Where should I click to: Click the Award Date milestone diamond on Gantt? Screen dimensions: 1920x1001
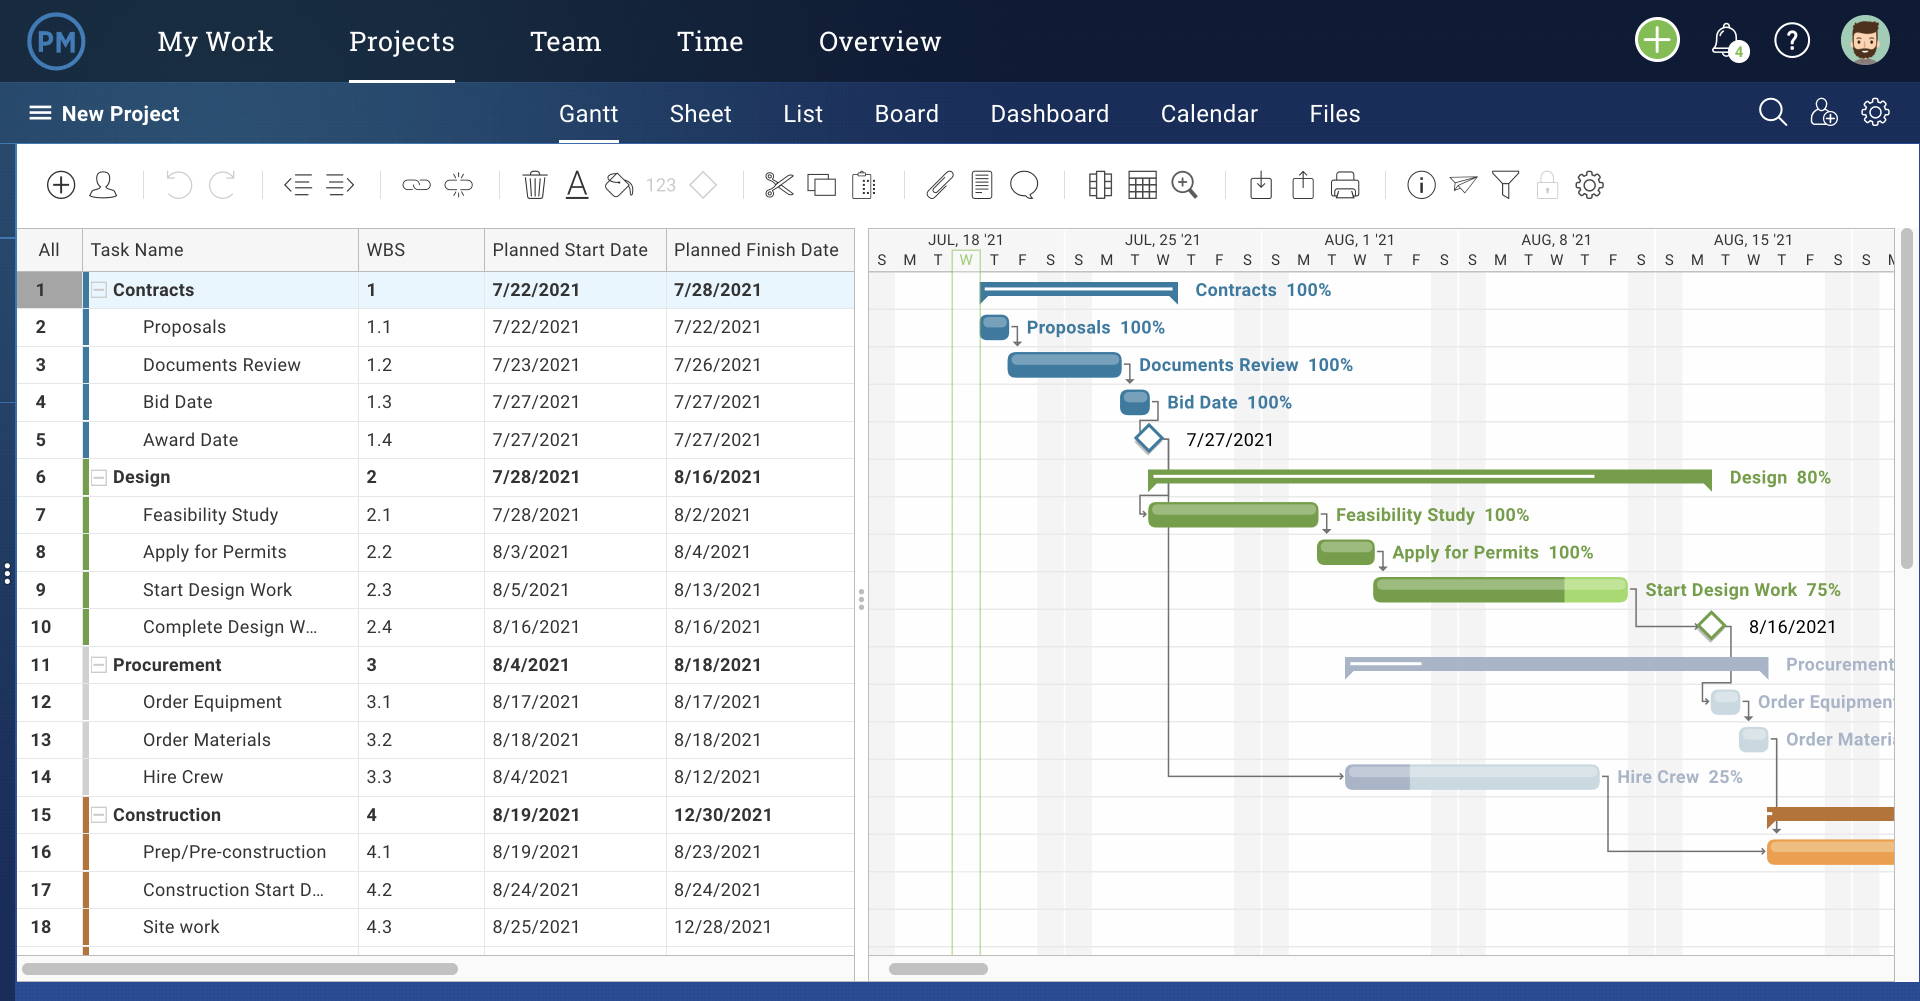tap(1149, 438)
